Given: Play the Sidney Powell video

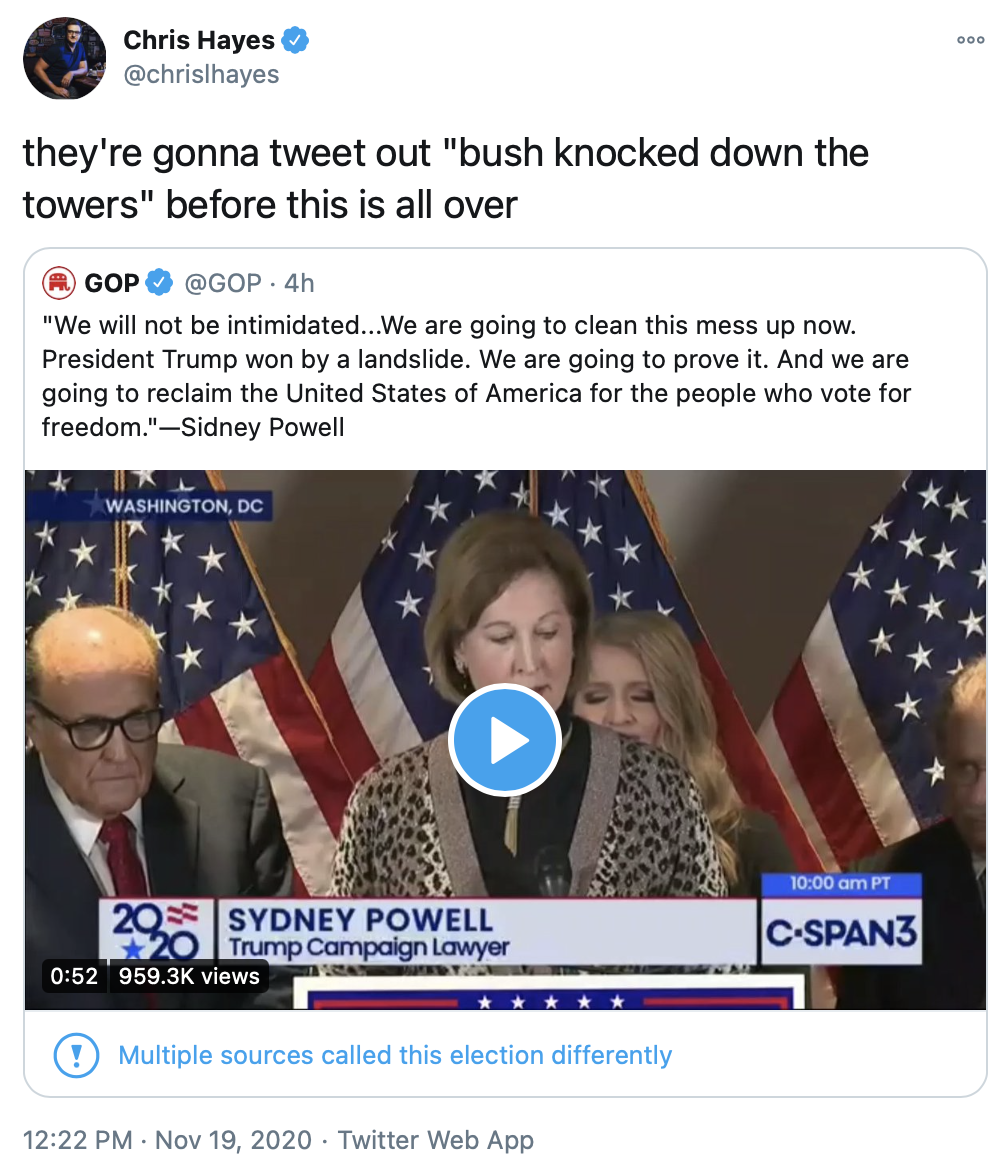Looking at the screenshot, I should click(x=503, y=740).
